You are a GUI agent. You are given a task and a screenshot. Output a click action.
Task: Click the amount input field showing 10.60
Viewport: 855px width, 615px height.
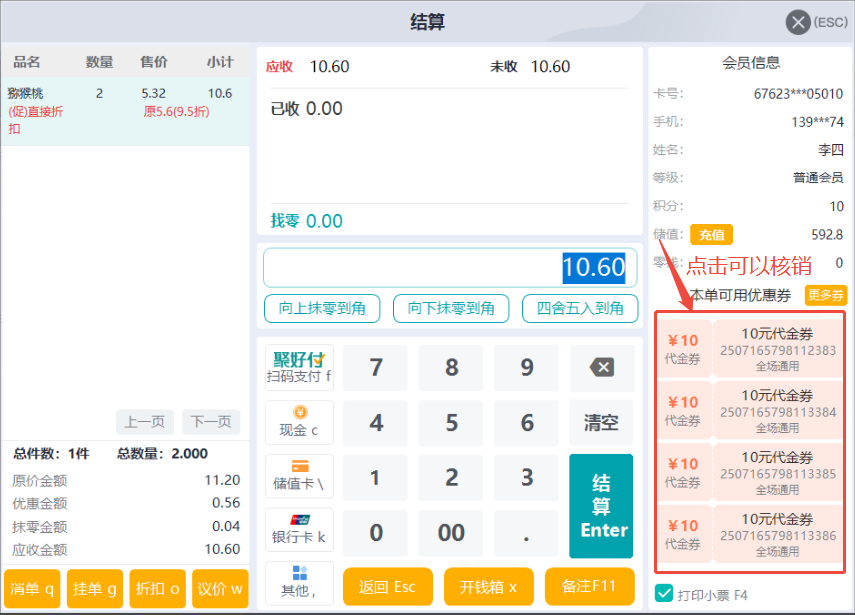450,267
